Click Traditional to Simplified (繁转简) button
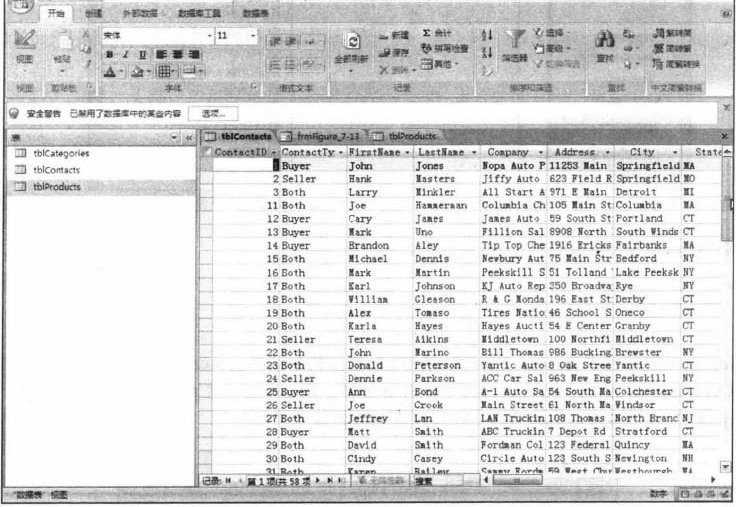Viewport: 736px width, 507px height. click(x=673, y=33)
